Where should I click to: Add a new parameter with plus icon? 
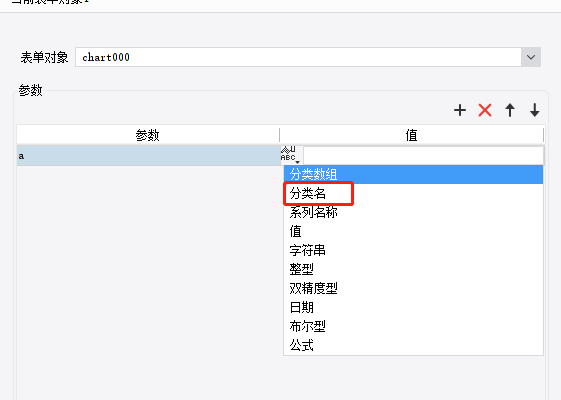[x=460, y=110]
